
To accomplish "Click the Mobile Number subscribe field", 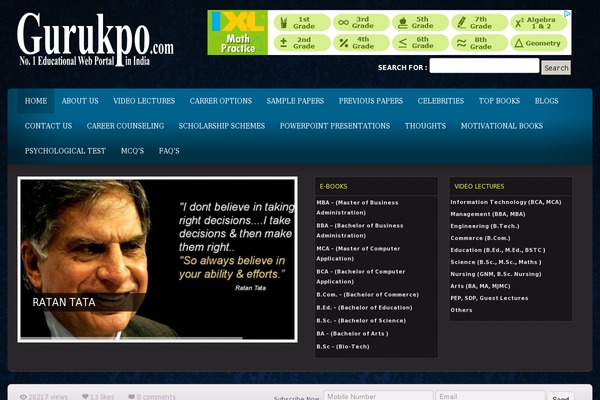I will pyautogui.click(x=378, y=396).
